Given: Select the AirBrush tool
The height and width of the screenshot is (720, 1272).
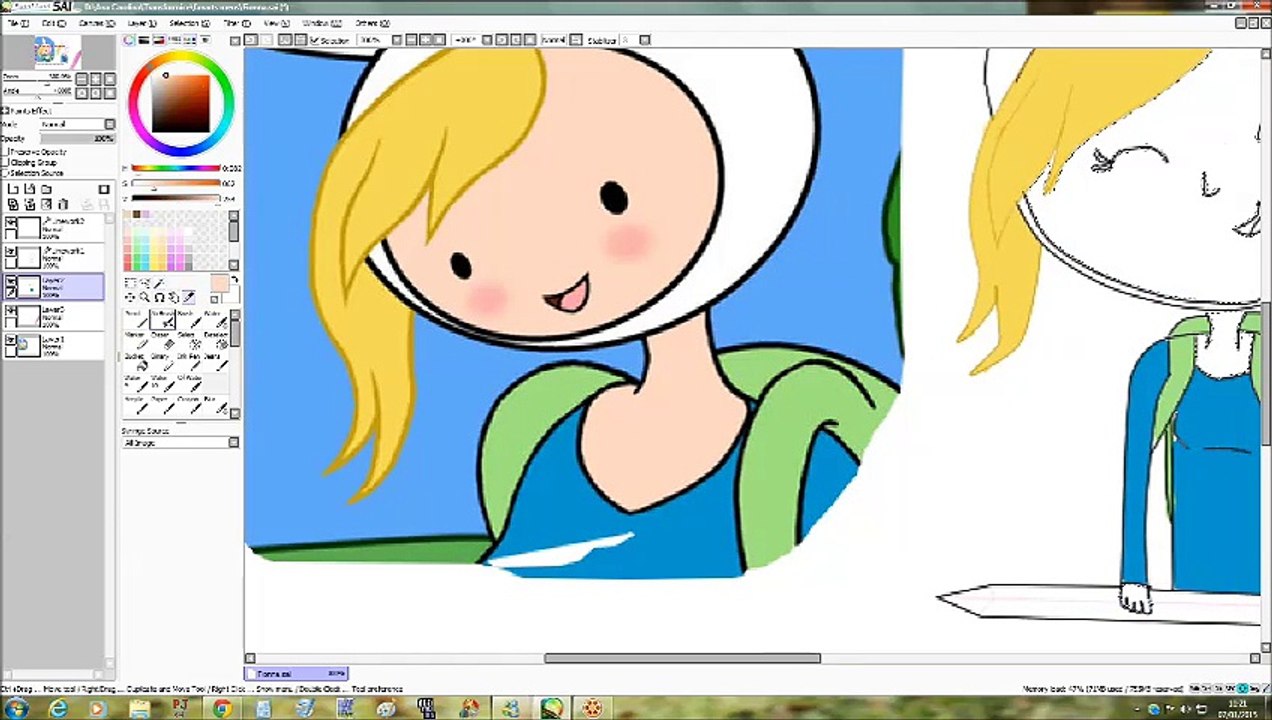Looking at the screenshot, I should tap(163, 320).
